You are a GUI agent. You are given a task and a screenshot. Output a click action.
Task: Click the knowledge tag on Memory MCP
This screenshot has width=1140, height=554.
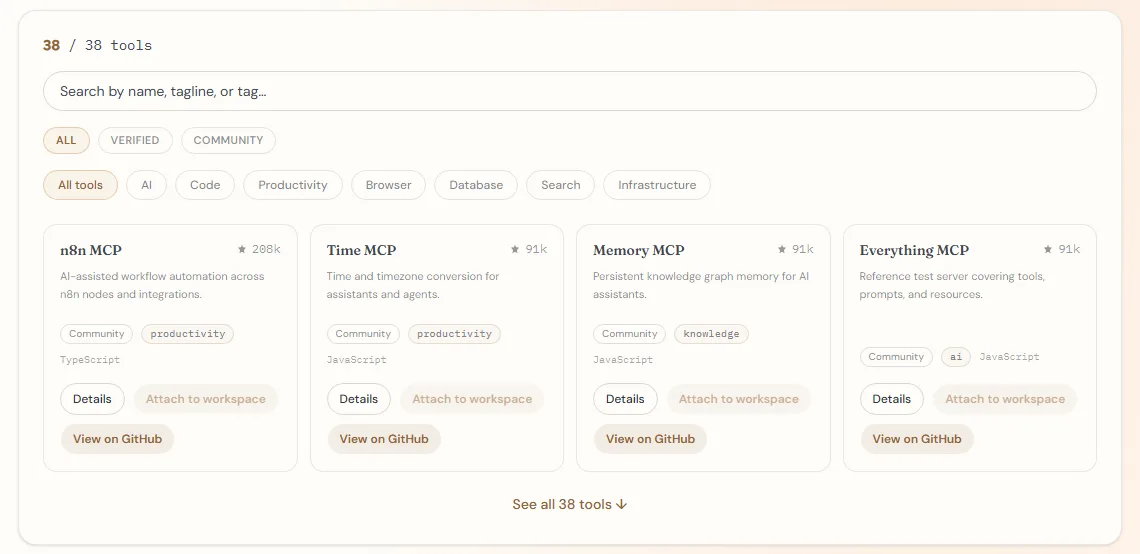point(711,334)
